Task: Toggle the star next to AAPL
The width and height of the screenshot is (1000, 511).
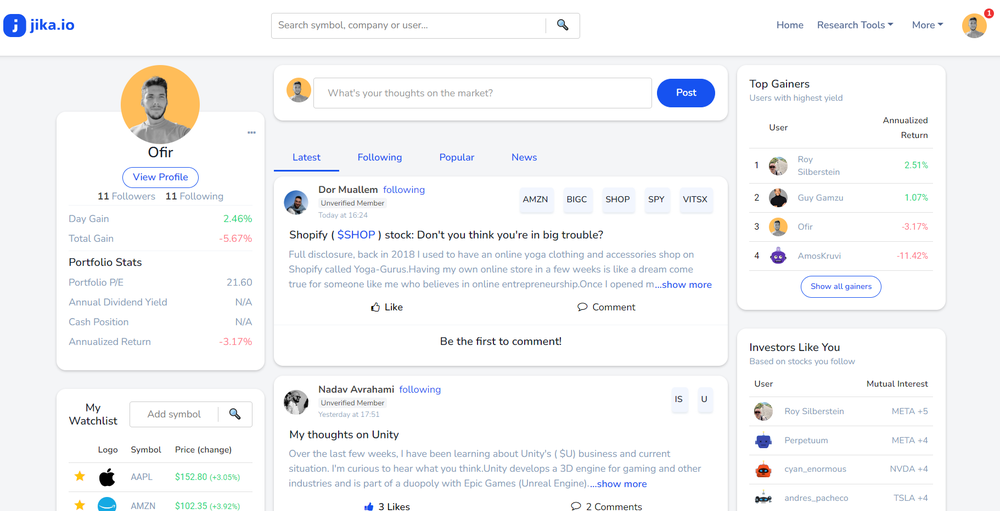Action: coord(80,476)
